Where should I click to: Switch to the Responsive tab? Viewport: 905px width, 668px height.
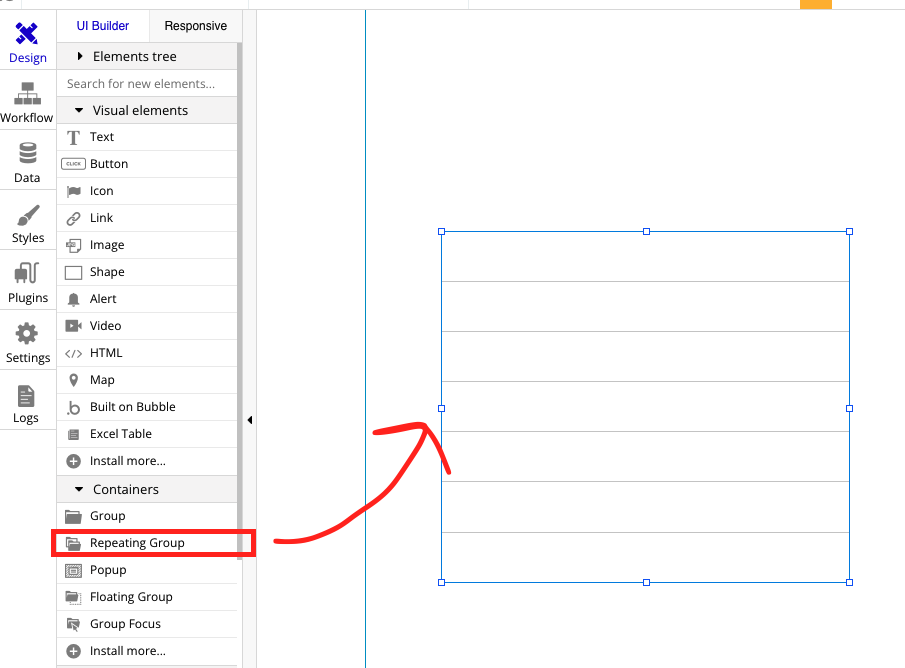[x=195, y=25]
